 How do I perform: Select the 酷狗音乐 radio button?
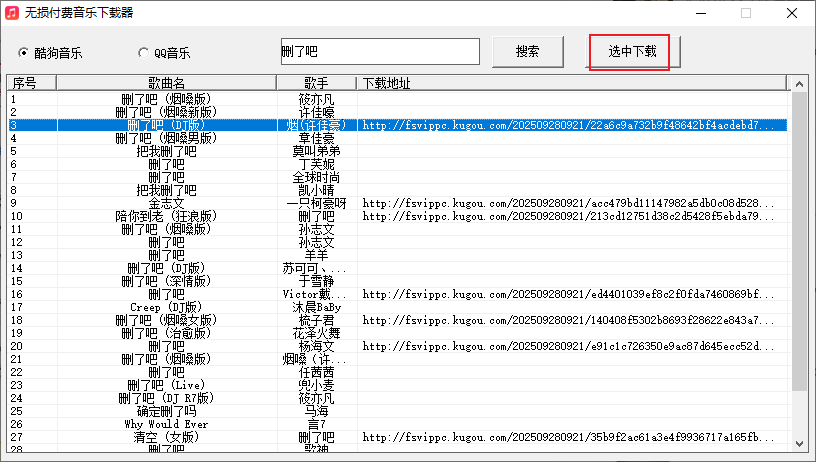point(50,53)
